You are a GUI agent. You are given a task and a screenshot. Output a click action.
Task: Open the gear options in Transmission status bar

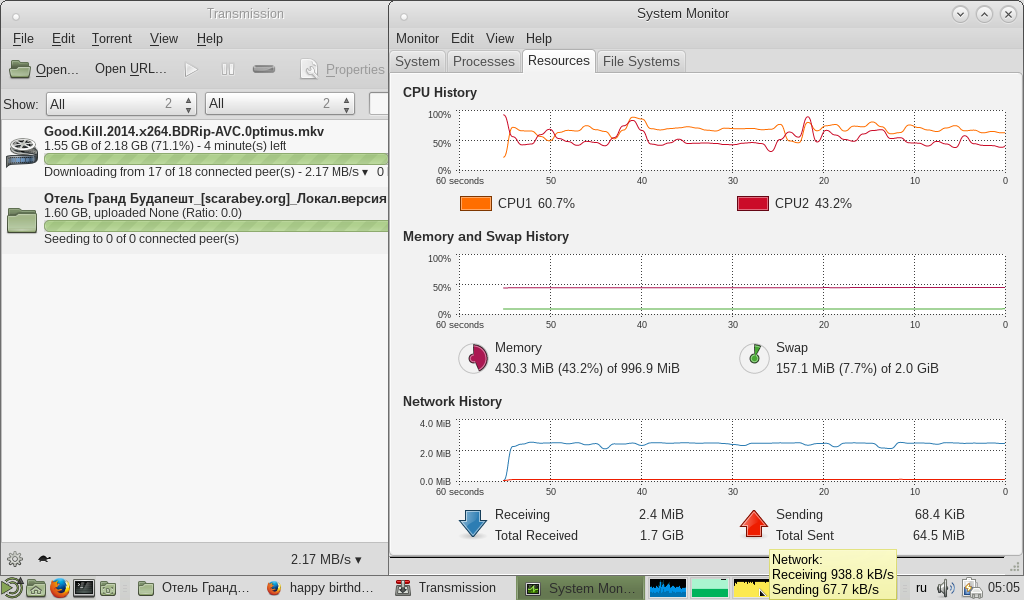coord(15,559)
